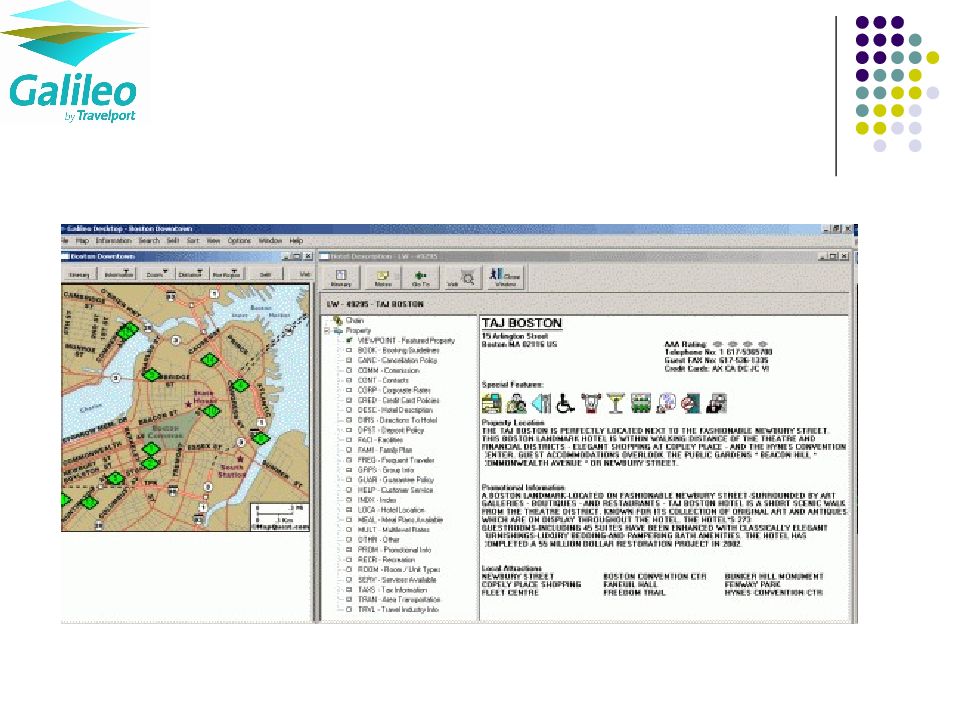Viewport: 960px width, 720px height.
Task: Click the State House star on map
Action: pyautogui.click(x=189, y=404)
